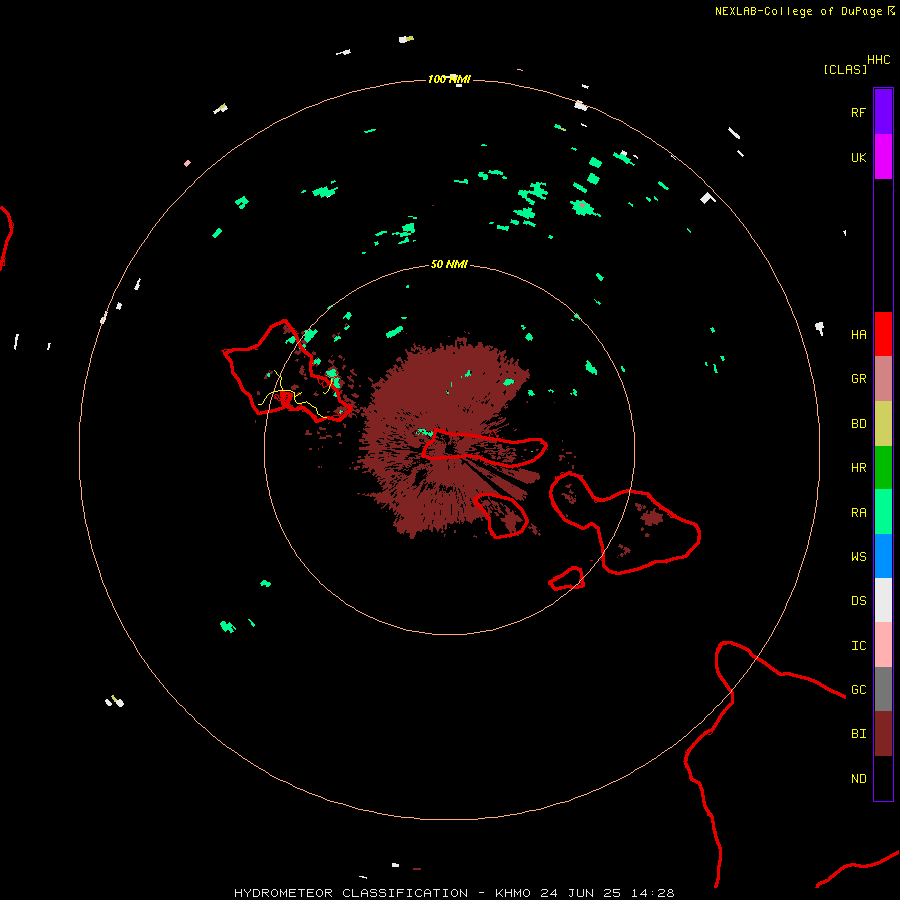Click the 14:28 timestamp
Image resolution: width=900 pixels, height=900 pixels.
[x=653, y=893]
